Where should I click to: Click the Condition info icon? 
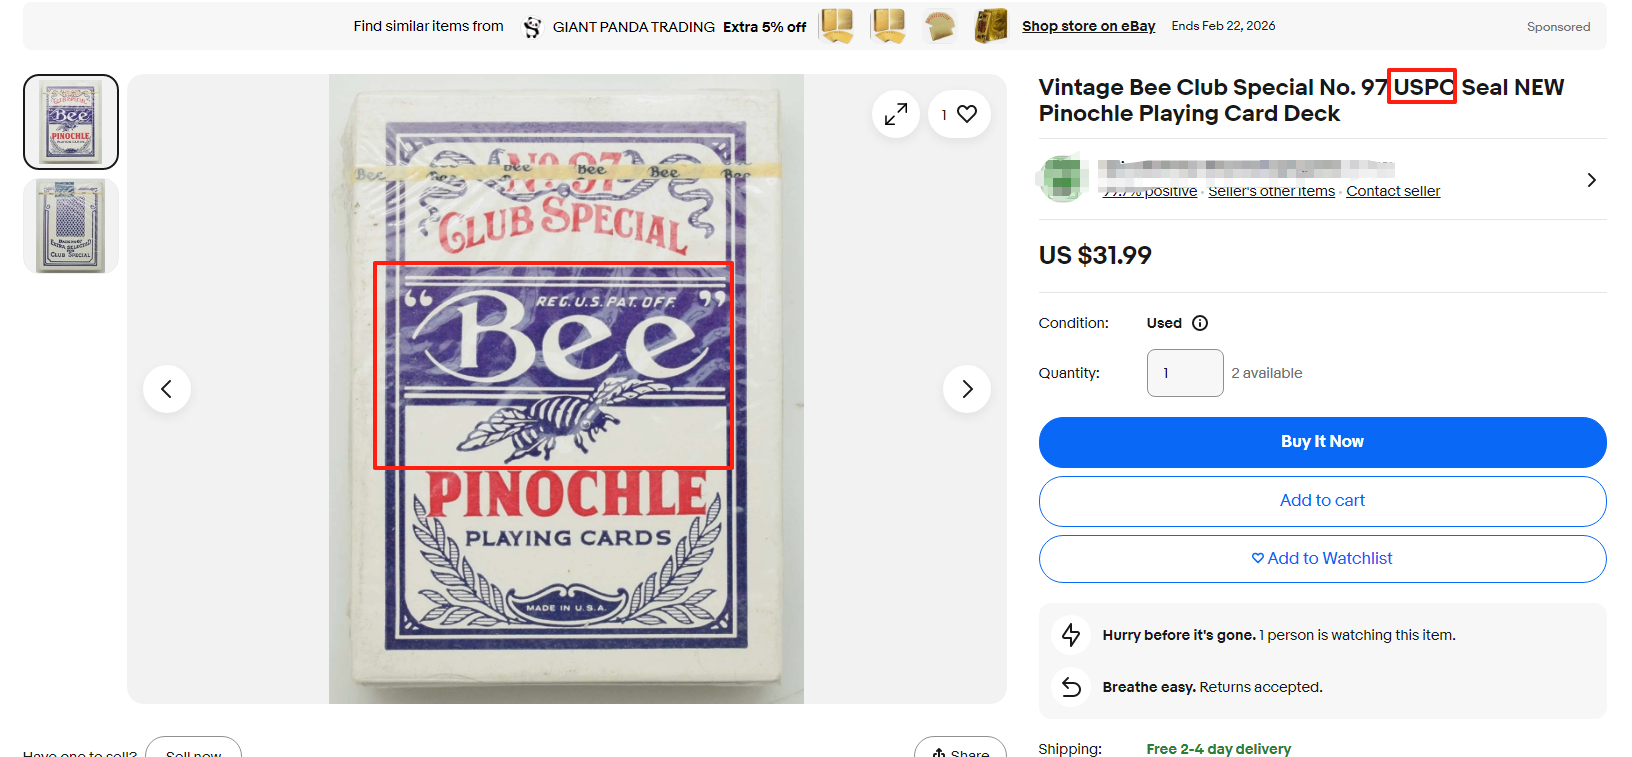click(x=1200, y=323)
